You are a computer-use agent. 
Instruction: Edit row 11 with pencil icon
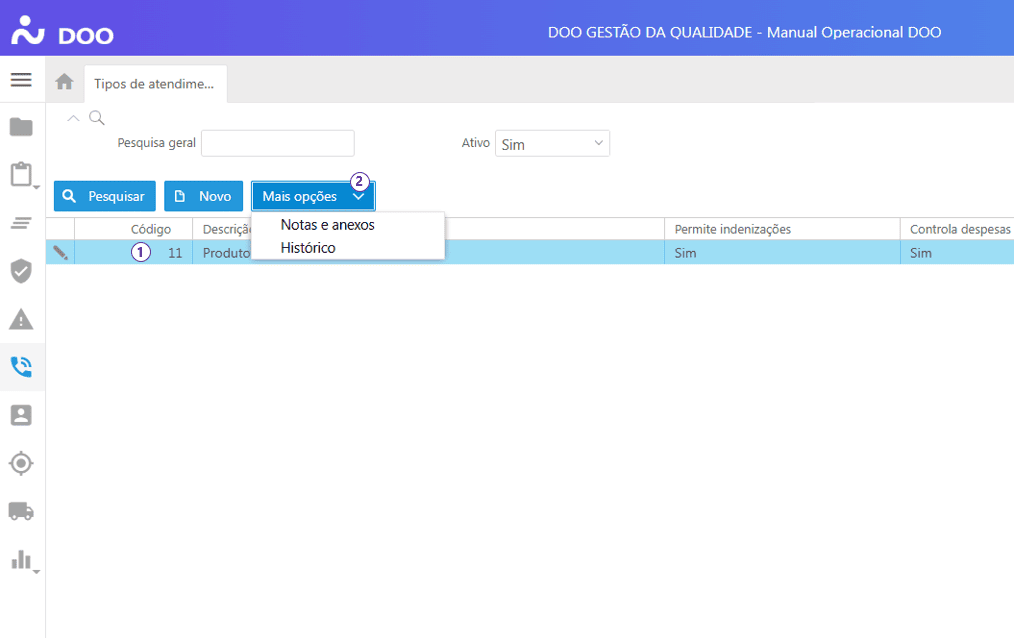point(60,253)
